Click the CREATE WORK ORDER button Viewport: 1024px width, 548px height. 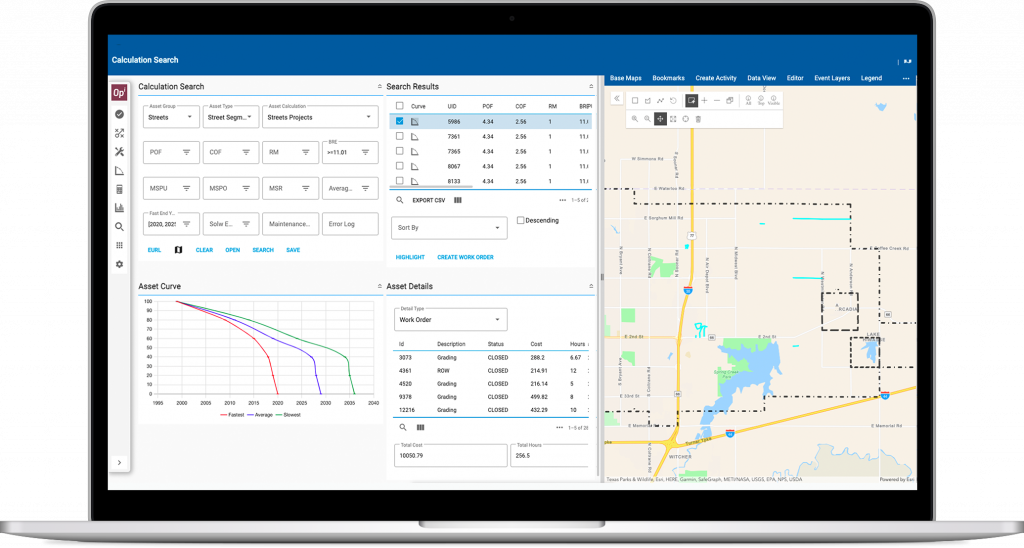[x=465, y=257]
